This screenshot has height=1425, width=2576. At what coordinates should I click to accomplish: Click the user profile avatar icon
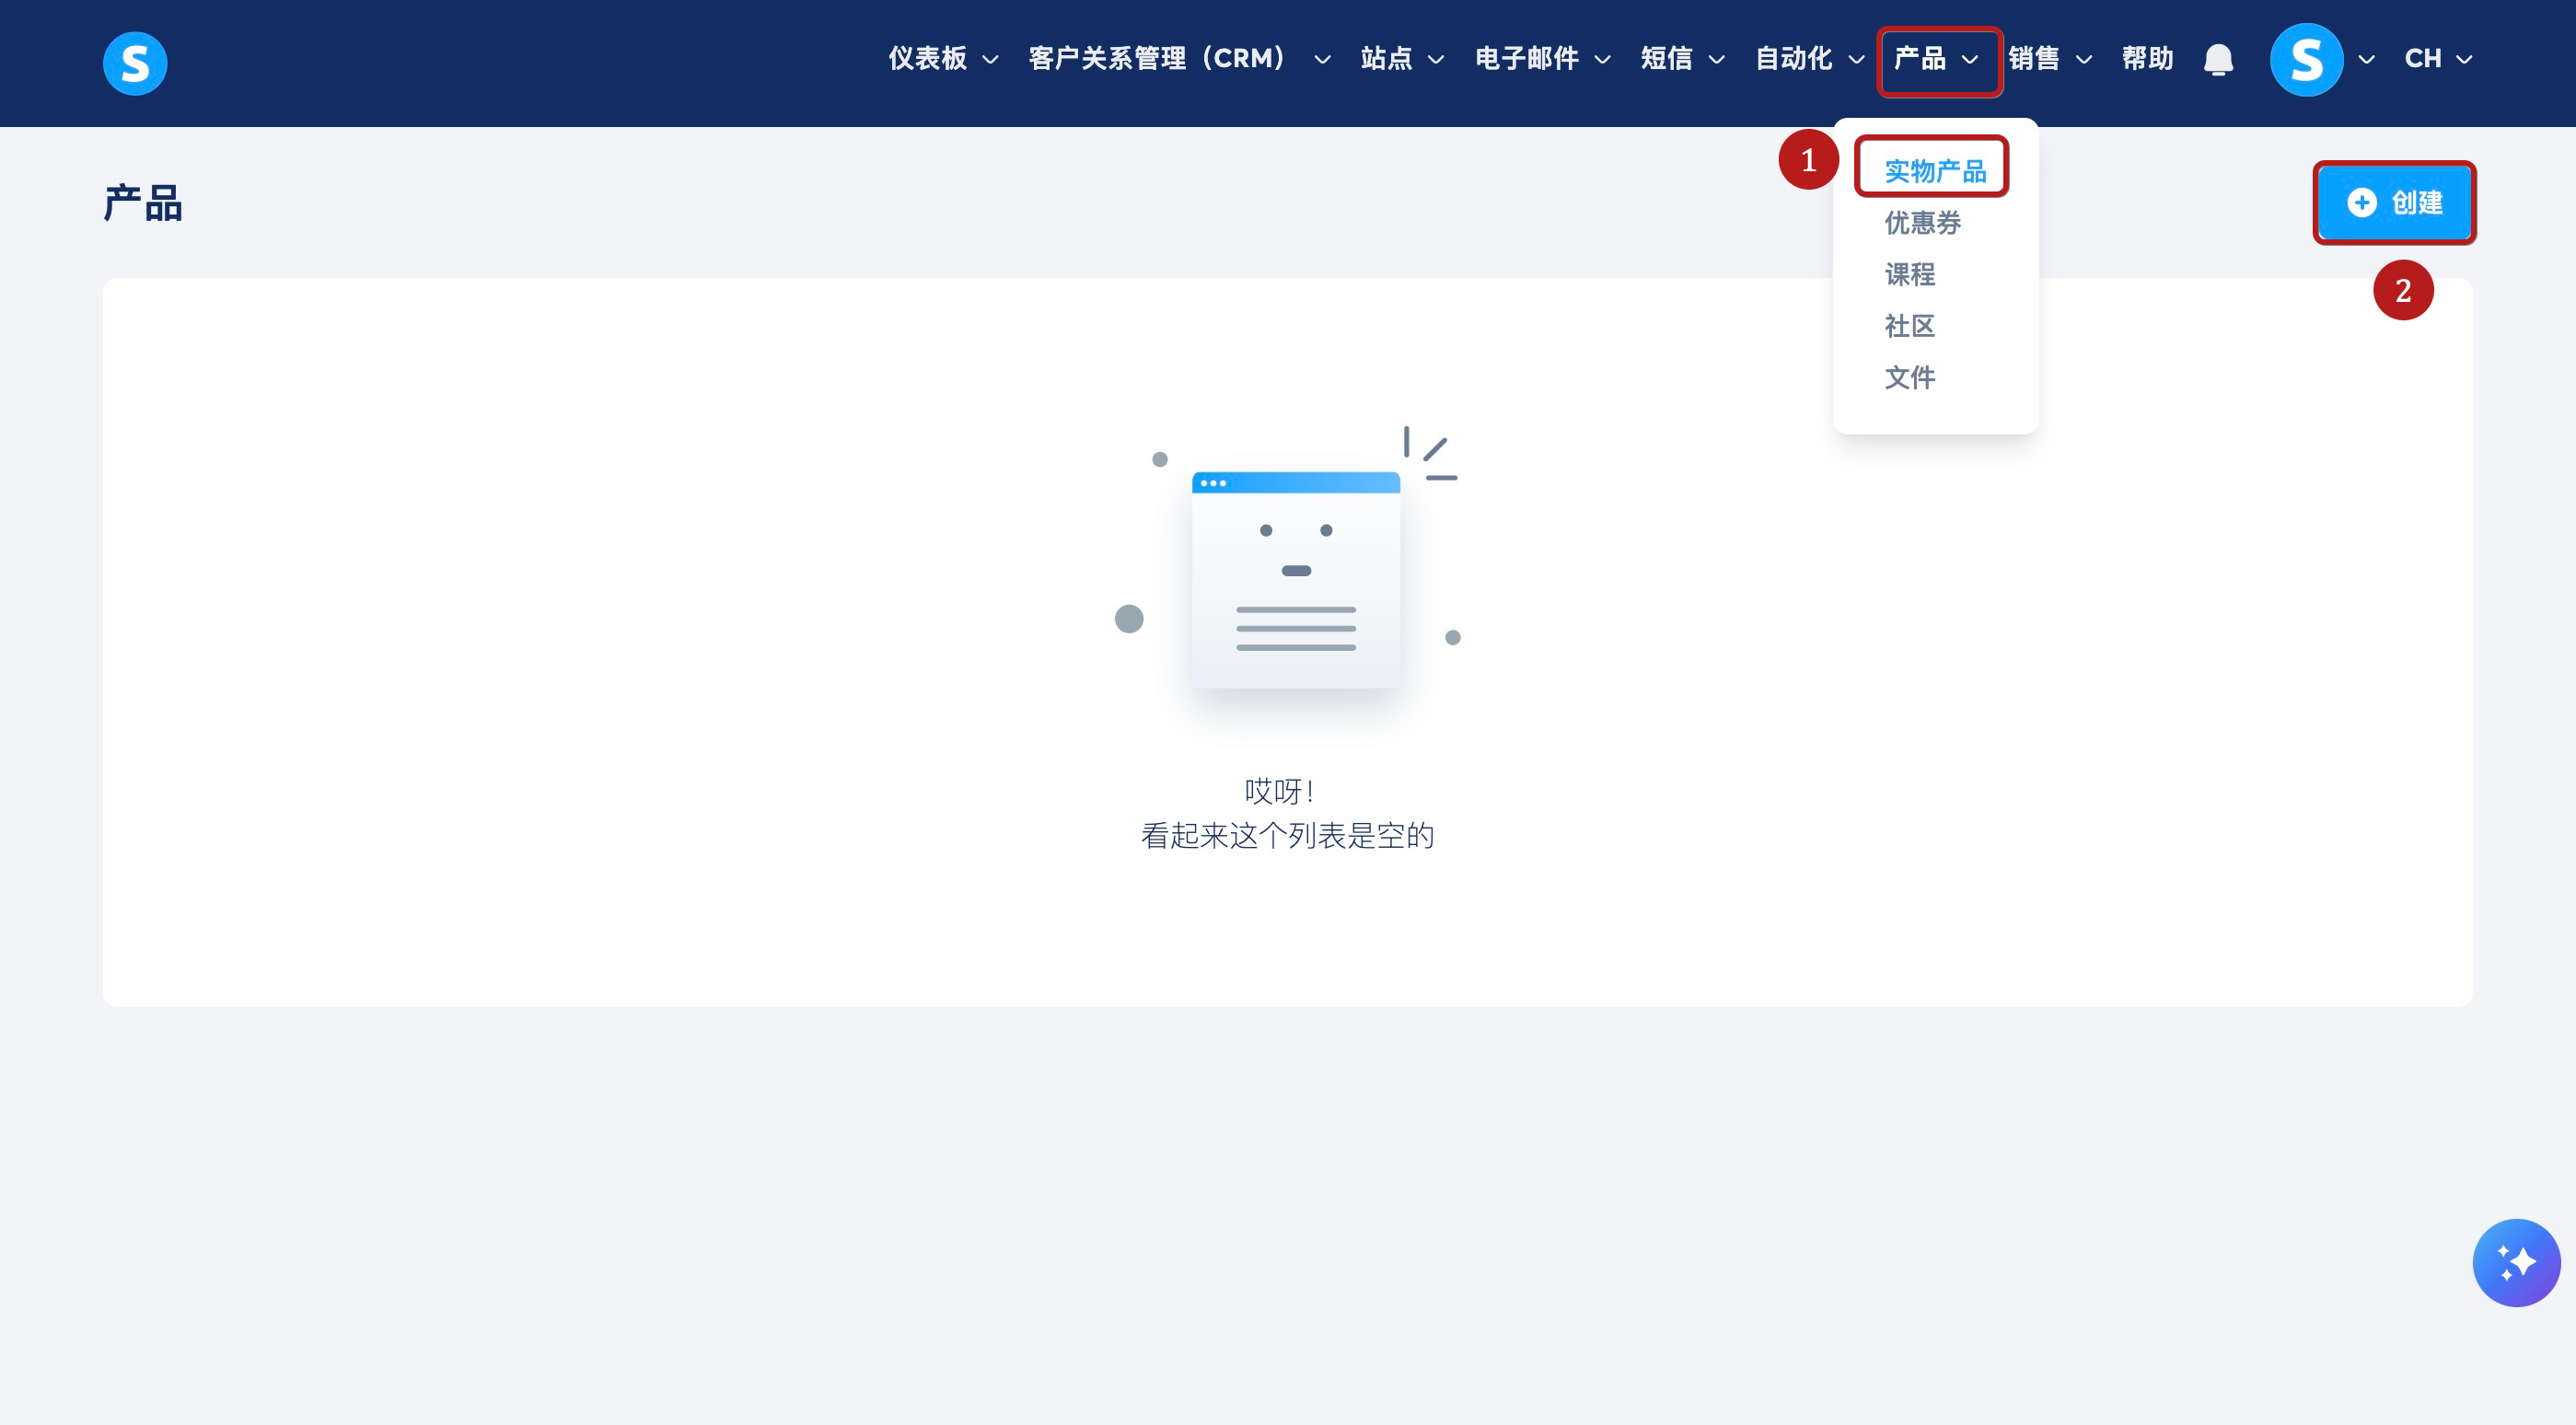[x=2306, y=60]
